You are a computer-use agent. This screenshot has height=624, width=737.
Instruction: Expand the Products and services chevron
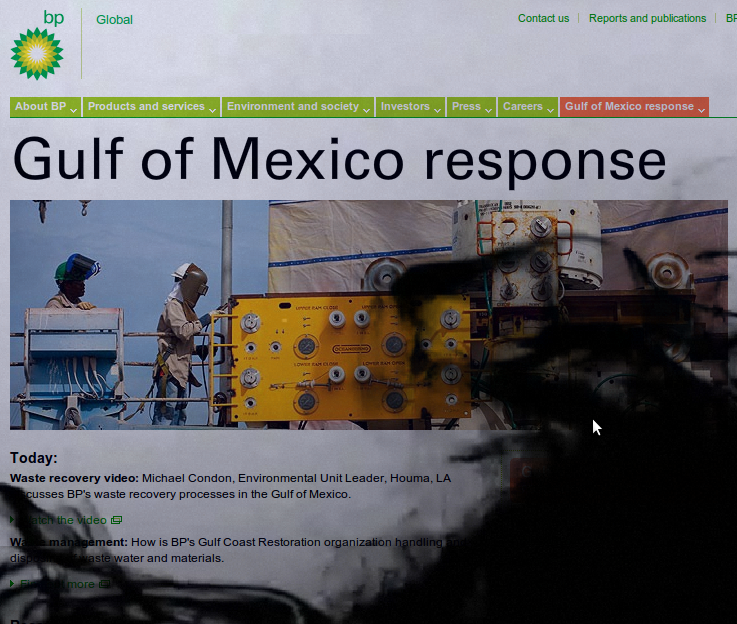pos(212,110)
